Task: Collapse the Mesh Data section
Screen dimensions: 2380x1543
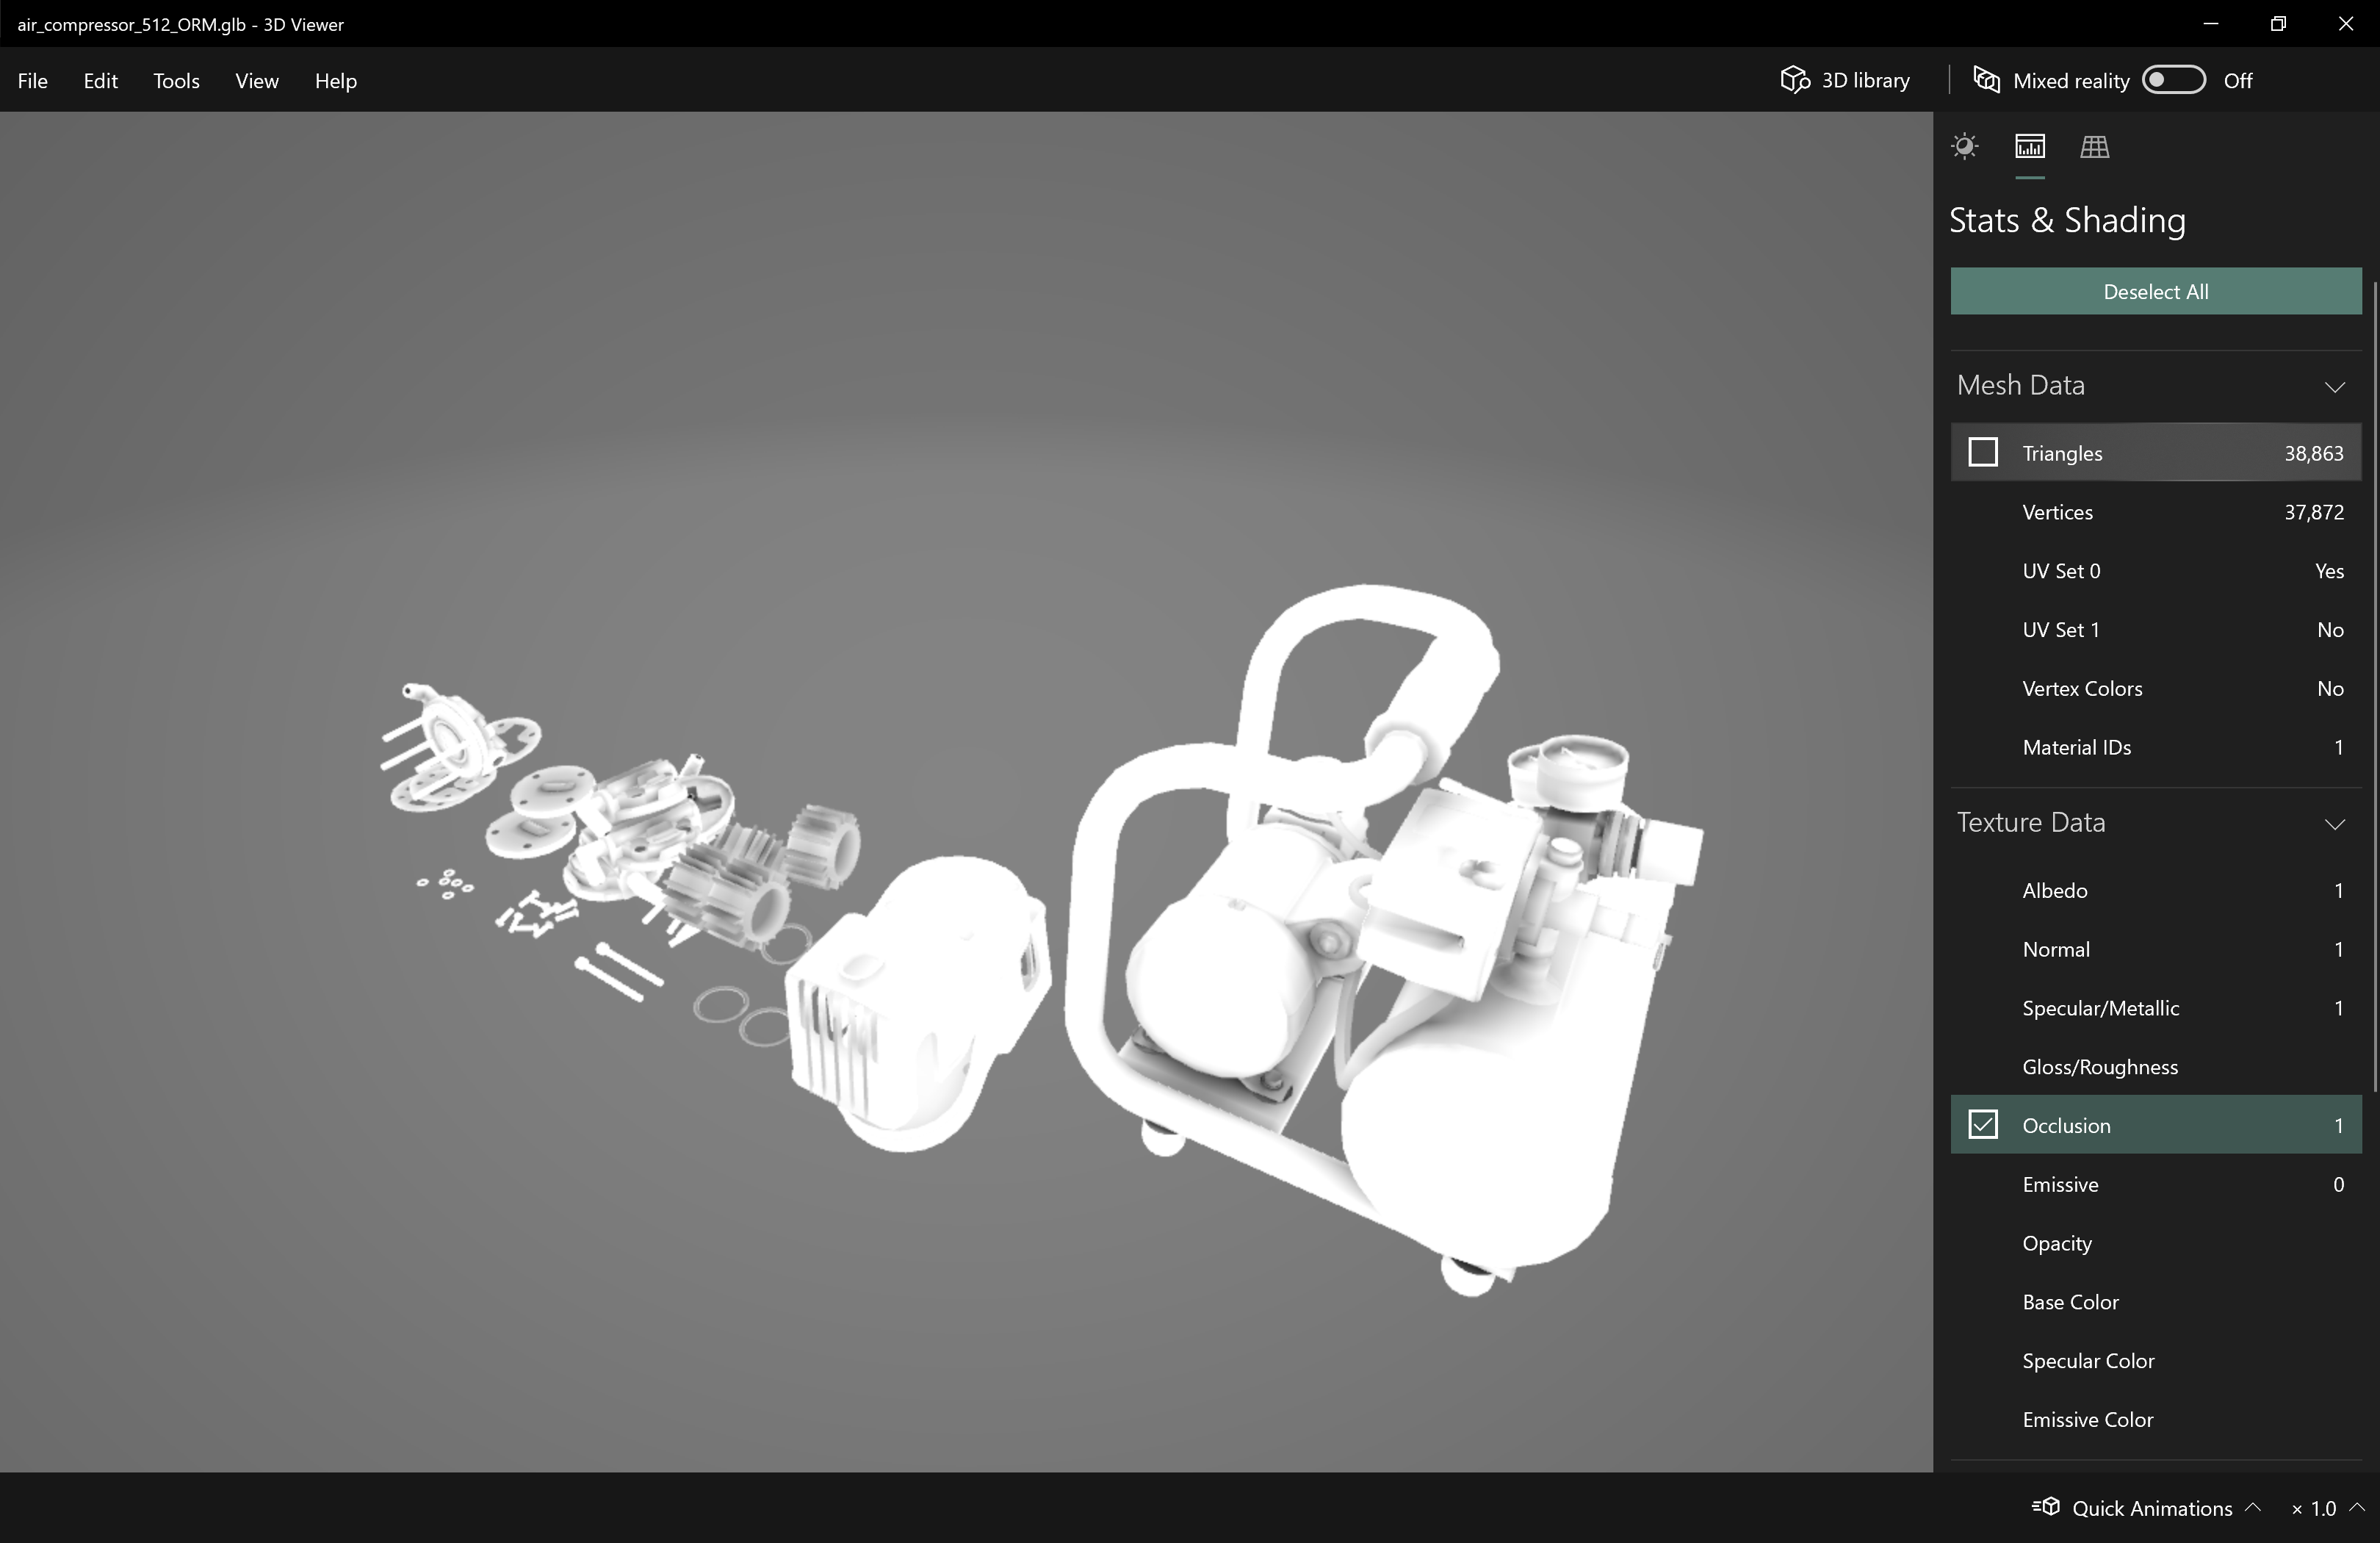Action: (2335, 384)
